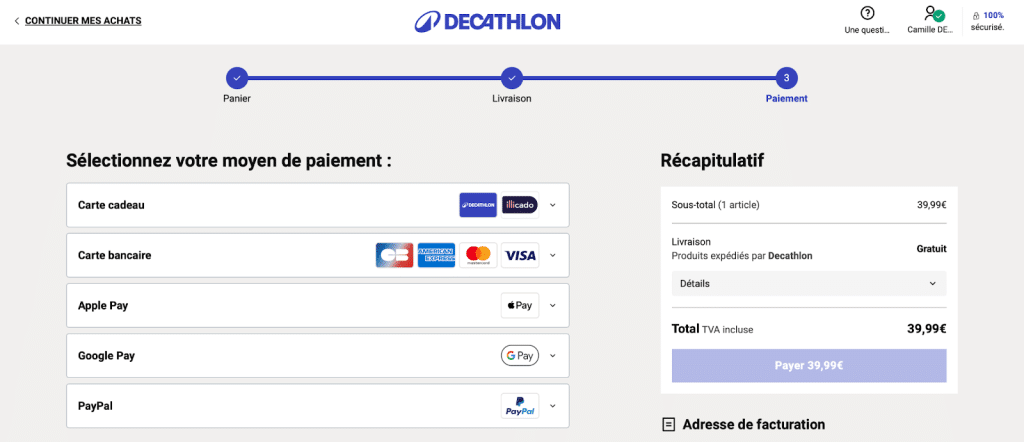
Task: Open the help question mark icon
Action: point(867,13)
